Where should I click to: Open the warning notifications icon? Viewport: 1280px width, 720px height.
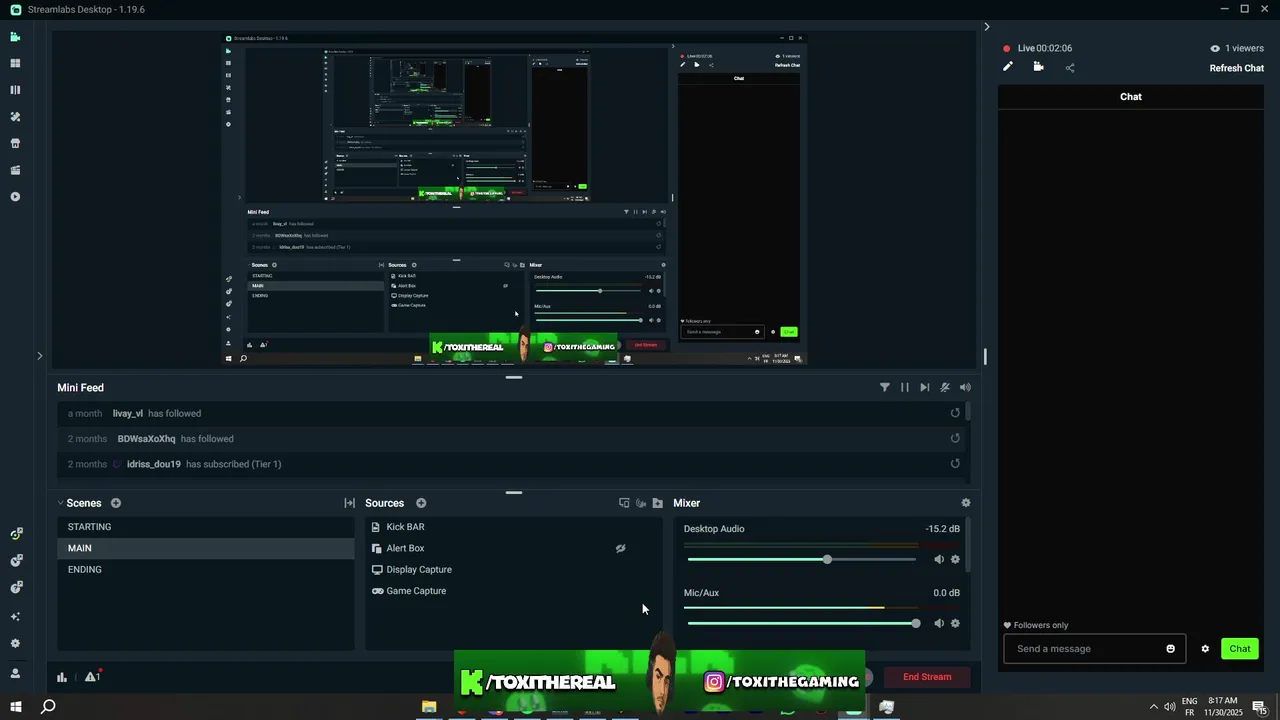pos(92,677)
